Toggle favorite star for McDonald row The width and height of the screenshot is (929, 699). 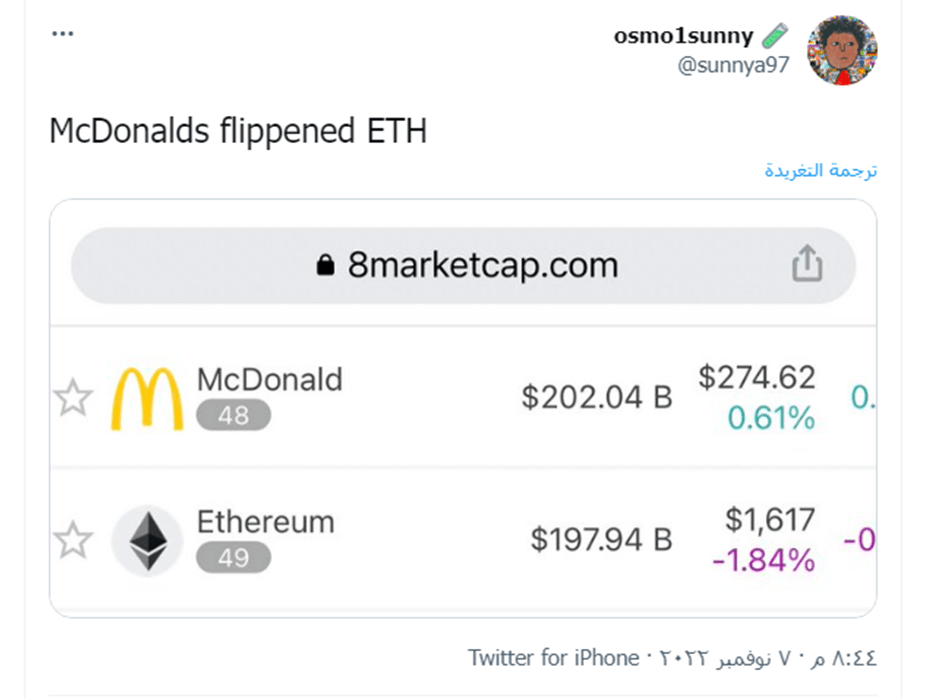click(x=73, y=397)
